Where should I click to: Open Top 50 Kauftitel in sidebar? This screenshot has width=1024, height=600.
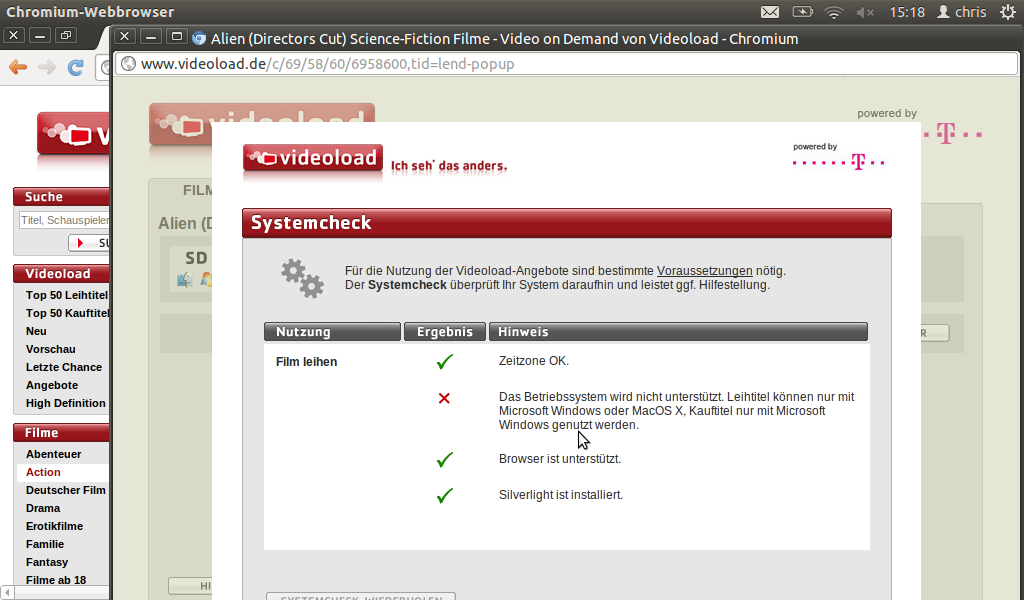tap(68, 313)
